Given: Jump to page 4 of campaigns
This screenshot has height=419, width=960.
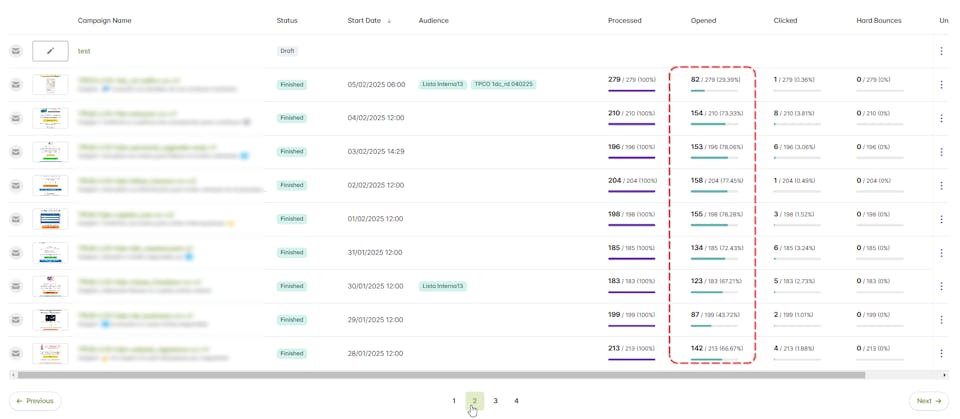Looking at the screenshot, I should pyautogui.click(x=516, y=401).
